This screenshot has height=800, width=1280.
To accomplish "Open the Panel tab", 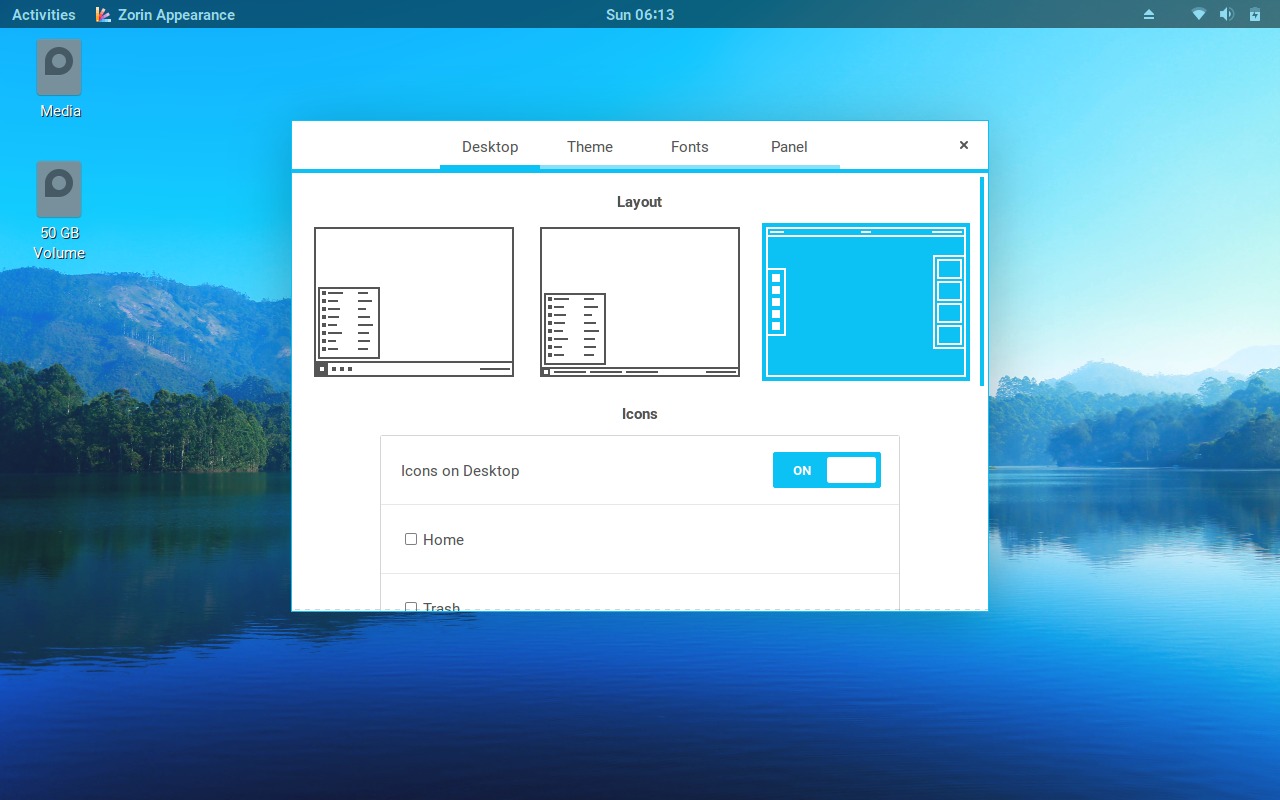I will click(789, 146).
